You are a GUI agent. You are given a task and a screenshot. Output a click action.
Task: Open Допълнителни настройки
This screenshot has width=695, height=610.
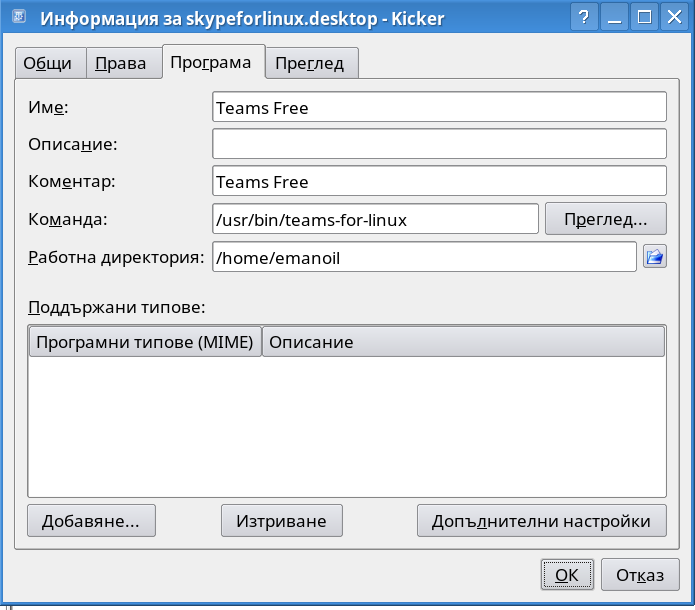pyautogui.click(x=542, y=520)
